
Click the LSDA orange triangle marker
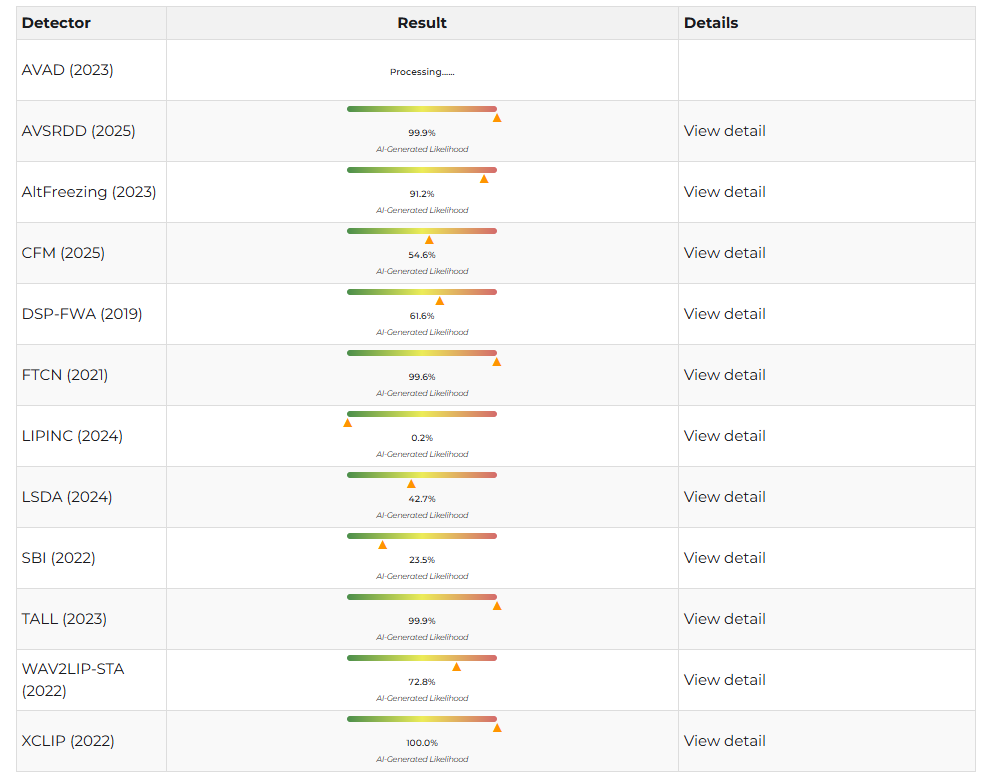411,484
